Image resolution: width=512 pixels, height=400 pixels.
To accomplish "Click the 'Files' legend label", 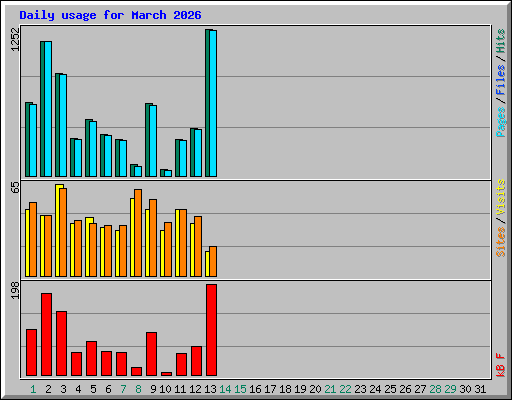I will 500,79.
